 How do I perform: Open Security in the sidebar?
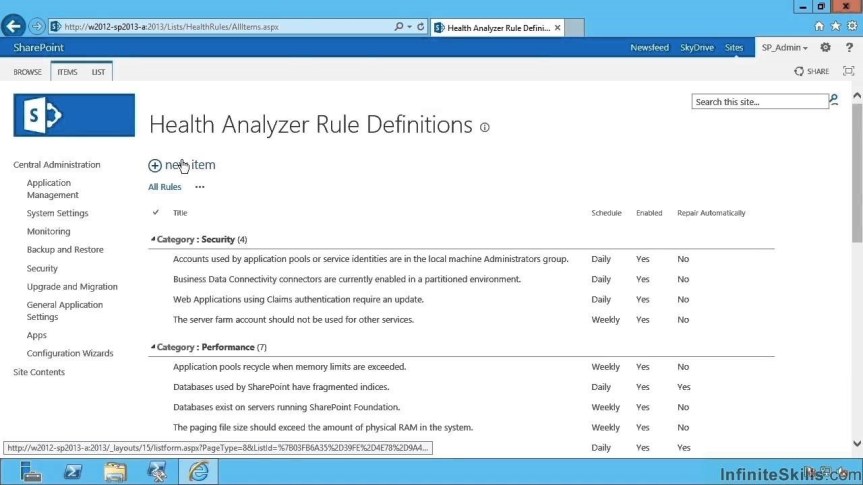pyautogui.click(x=42, y=268)
